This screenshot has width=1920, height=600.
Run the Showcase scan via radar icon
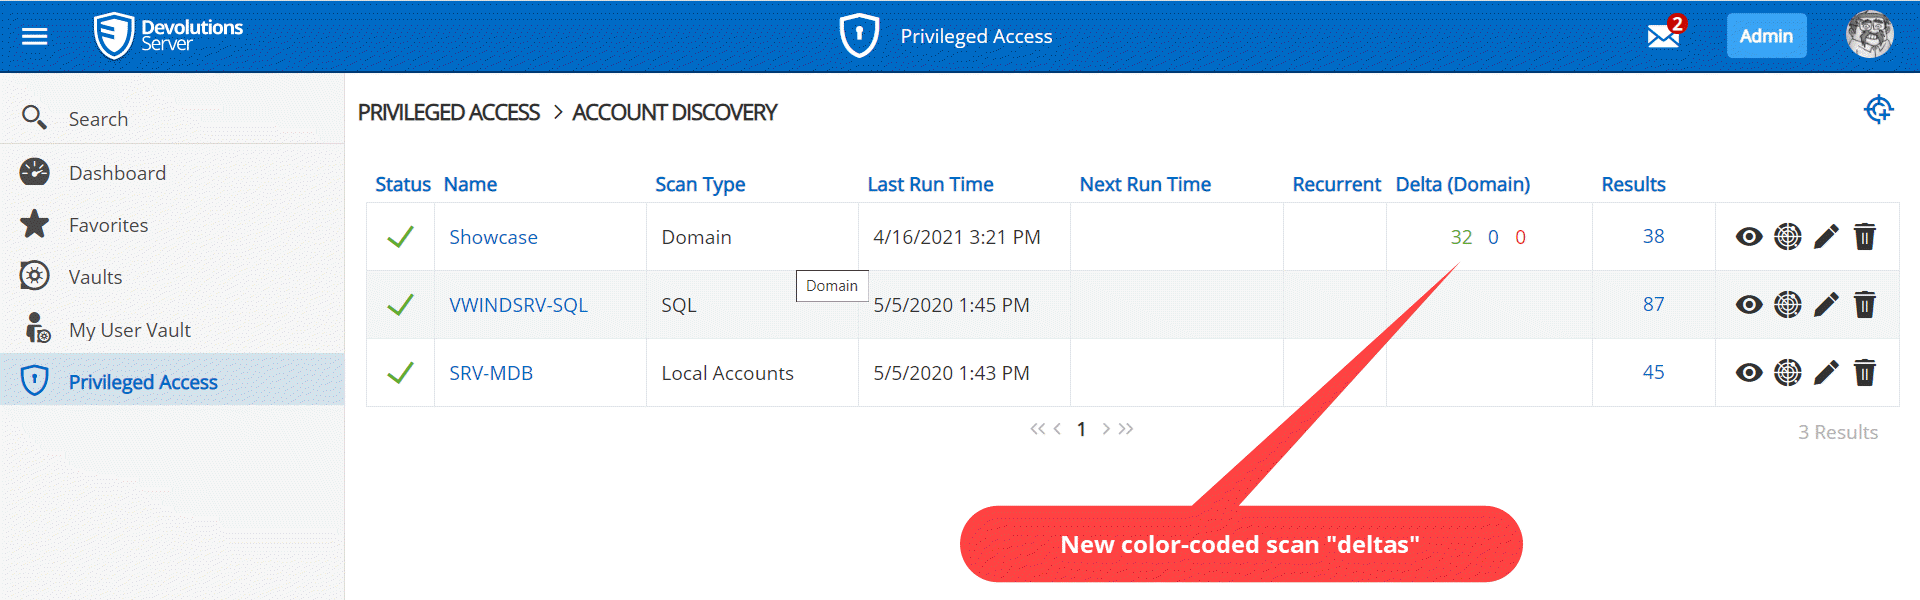pos(1787,237)
